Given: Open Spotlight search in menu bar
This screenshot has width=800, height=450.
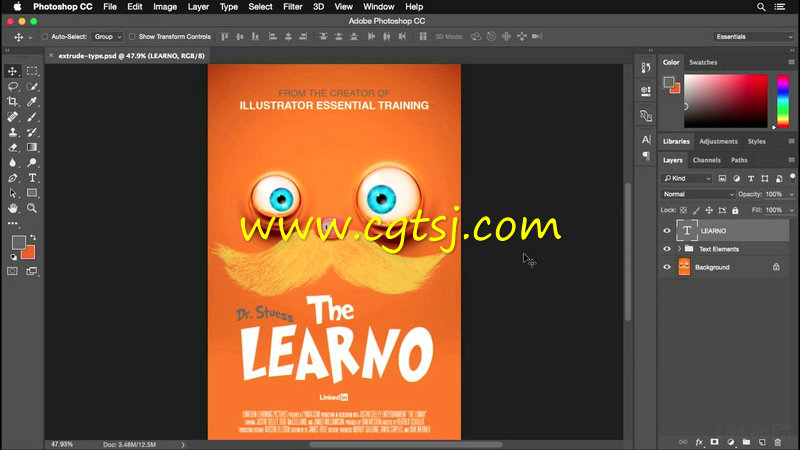Looking at the screenshot, I should [x=761, y=7].
